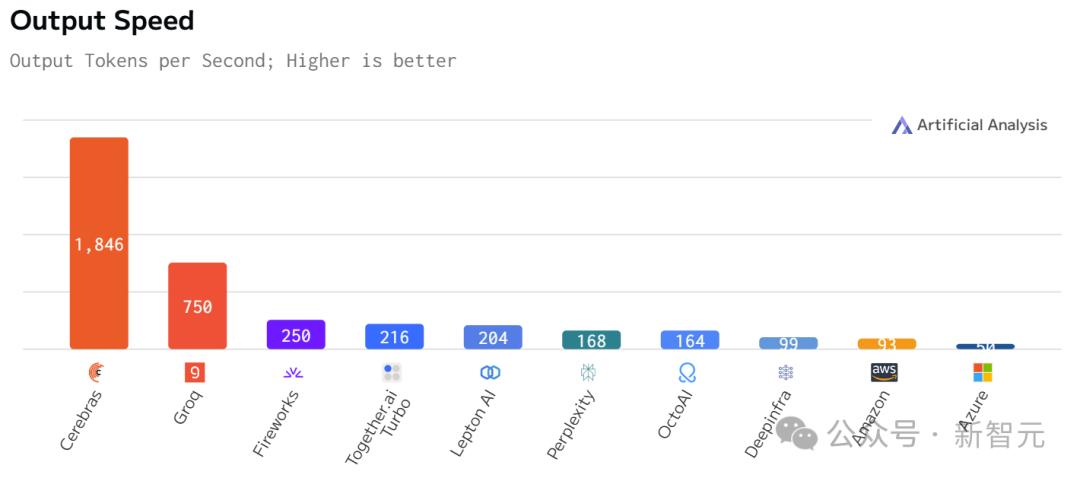Click the Amazon AWS logo icon

884,372
